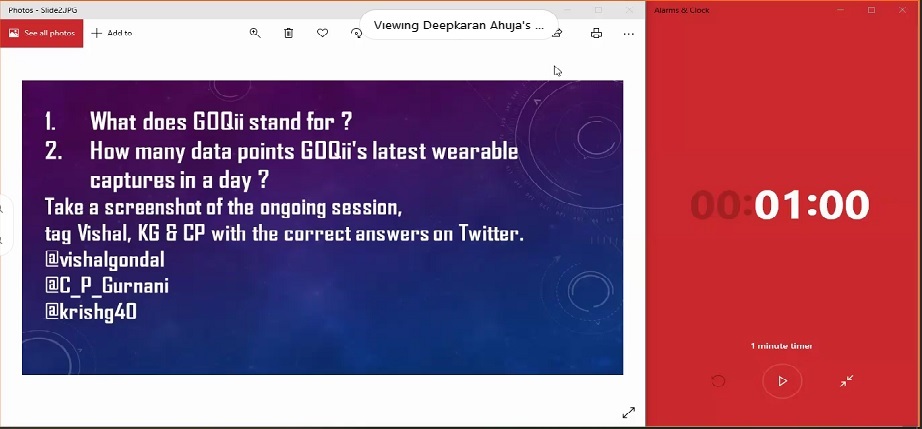
Task: Click the zoom magnifier icon in Photos
Action: 255,33
